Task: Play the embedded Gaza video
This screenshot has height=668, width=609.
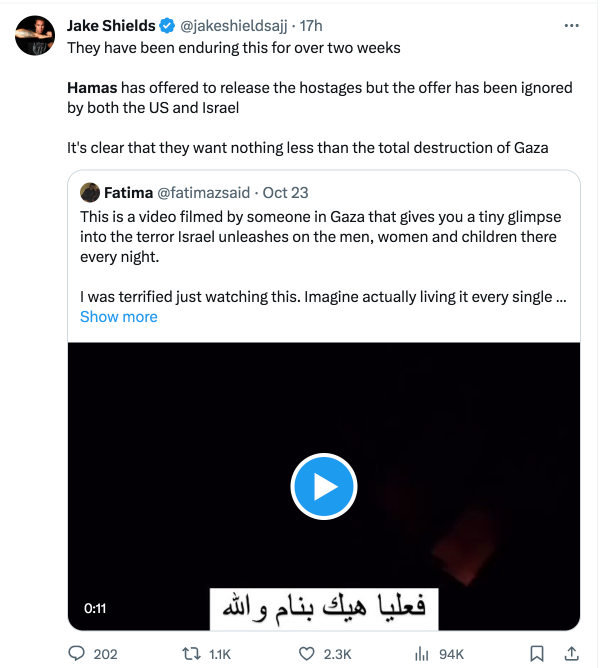Action: click(x=324, y=487)
